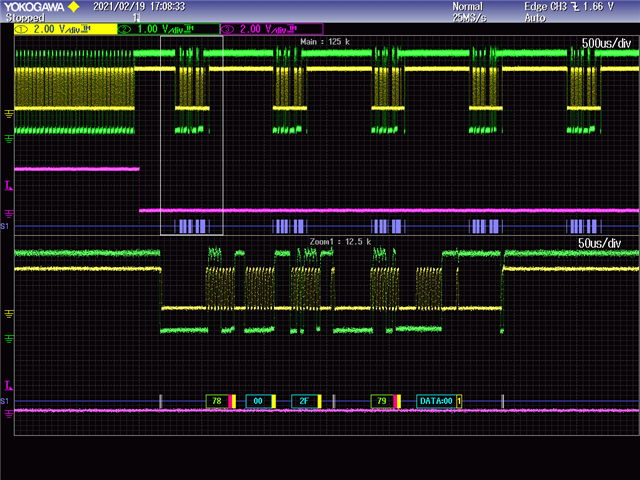Click the 50us/div zoom timebase readout

tap(599, 243)
